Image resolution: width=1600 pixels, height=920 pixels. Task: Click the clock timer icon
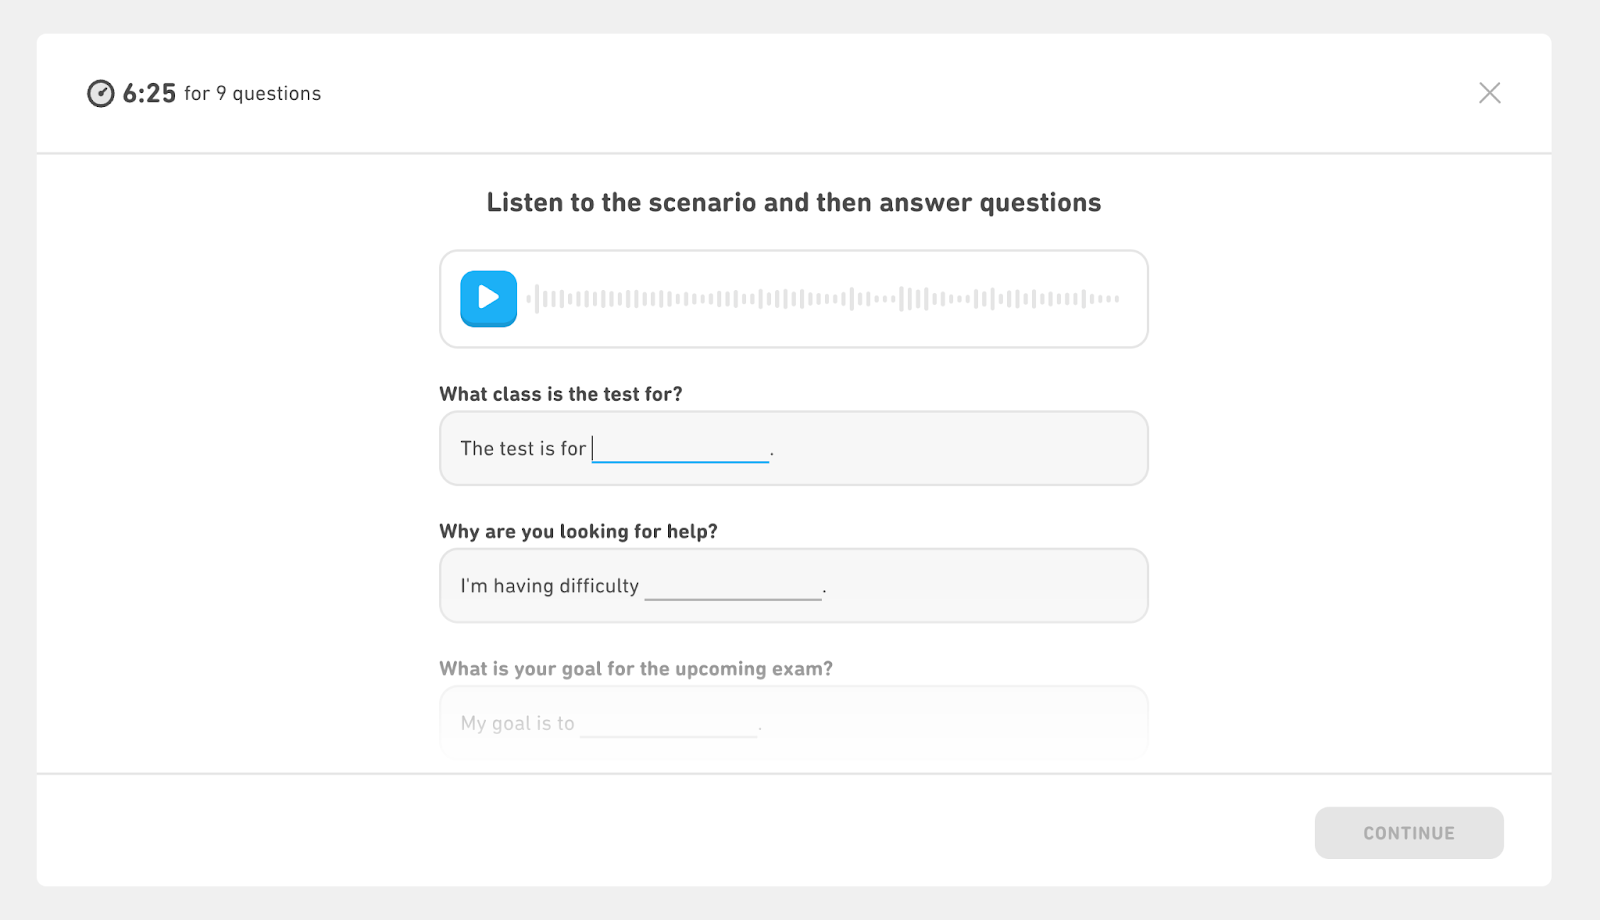click(x=101, y=94)
